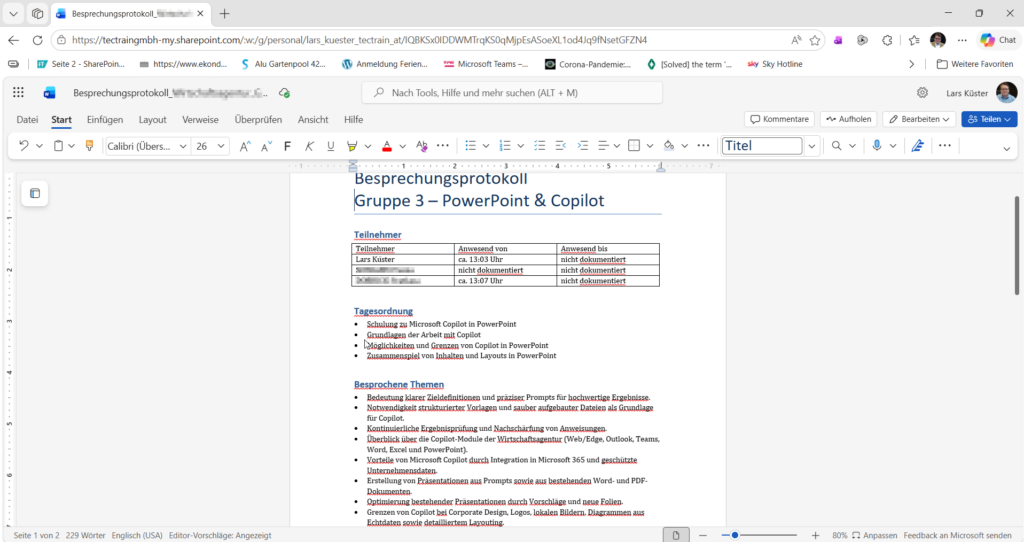Screen dimensions: 1024x542
Task: Click the red font color icon
Action: (387, 146)
